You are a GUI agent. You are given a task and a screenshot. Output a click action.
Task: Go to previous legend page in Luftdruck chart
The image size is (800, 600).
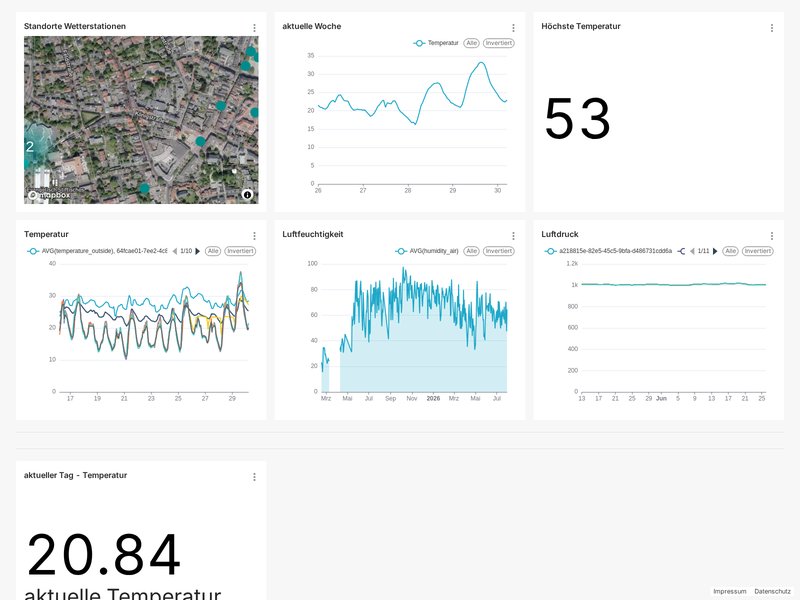692,251
